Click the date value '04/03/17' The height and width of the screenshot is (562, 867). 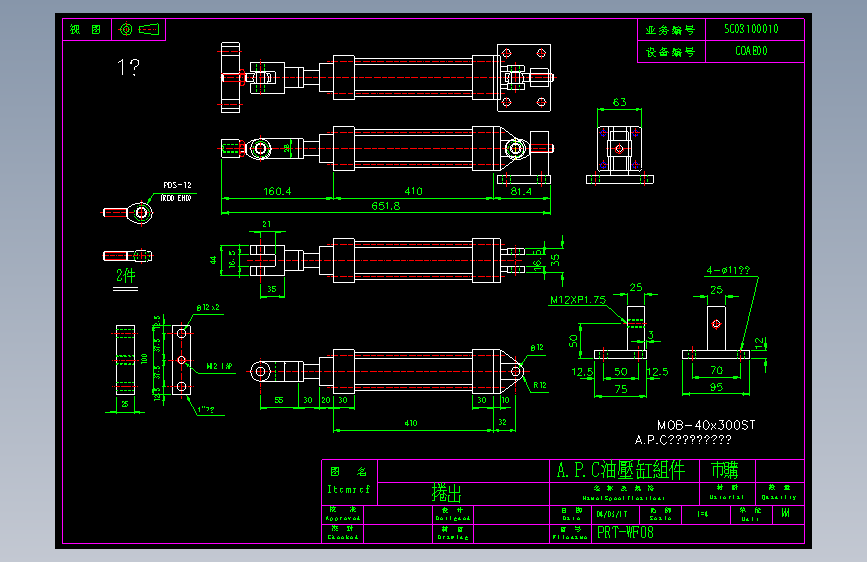click(612, 514)
